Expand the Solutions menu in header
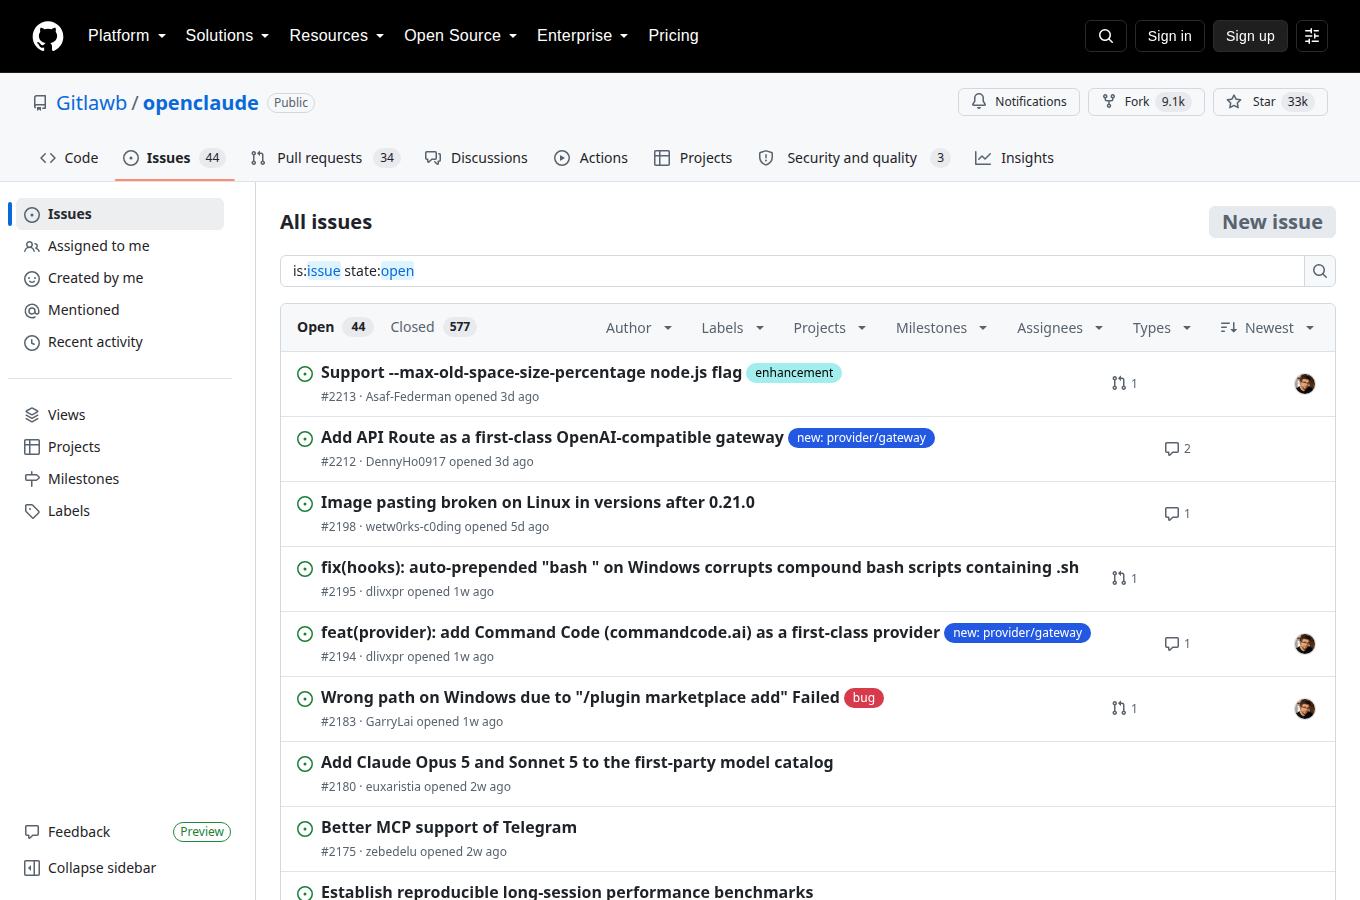This screenshot has width=1360, height=900. click(x=227, y=36)
